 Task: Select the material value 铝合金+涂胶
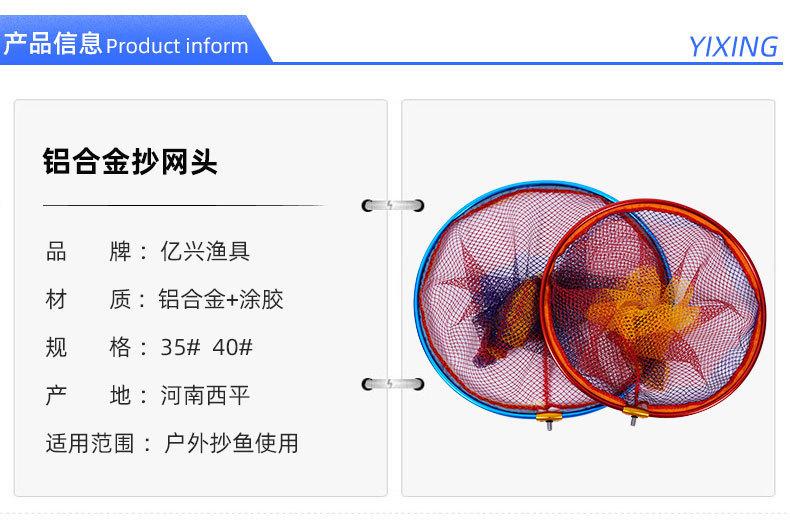[x=221, y=299]
